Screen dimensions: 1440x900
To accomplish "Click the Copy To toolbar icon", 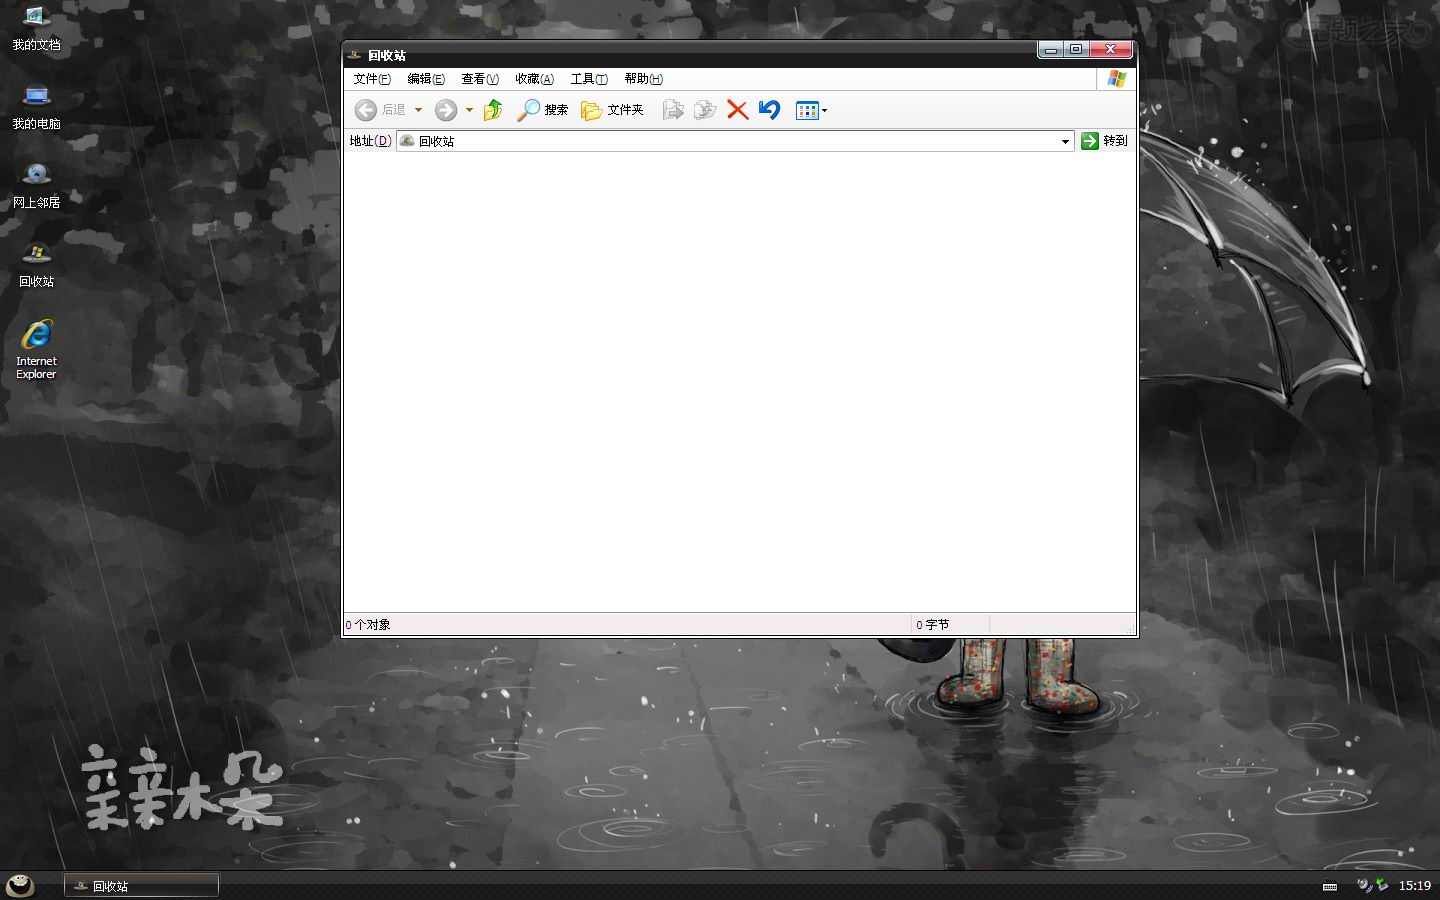I will click(x=705, y=110).
